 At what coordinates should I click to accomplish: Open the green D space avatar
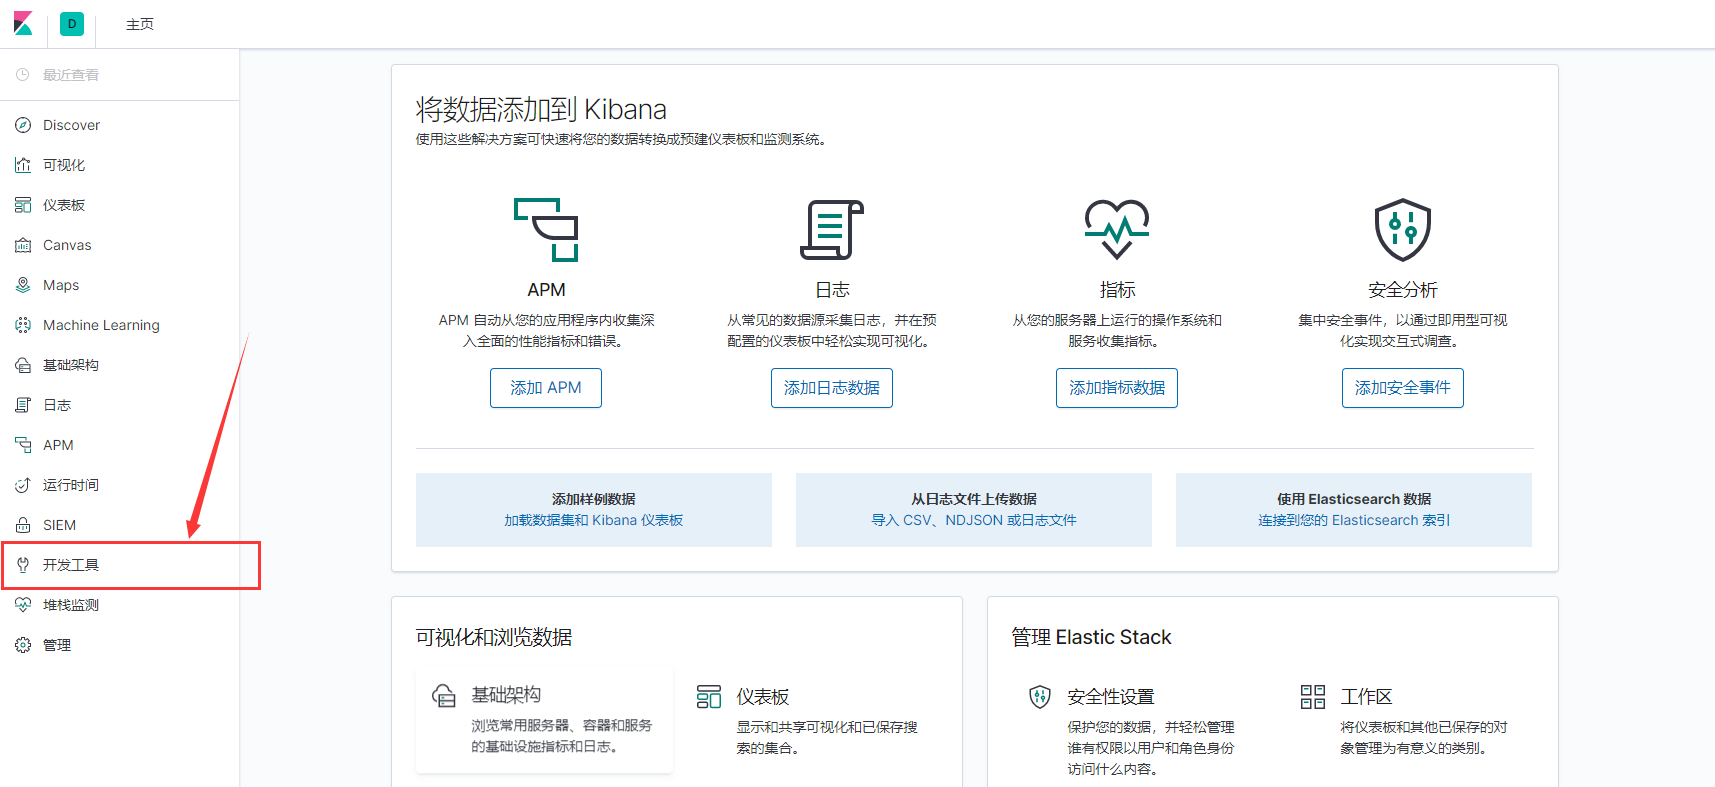72,24
